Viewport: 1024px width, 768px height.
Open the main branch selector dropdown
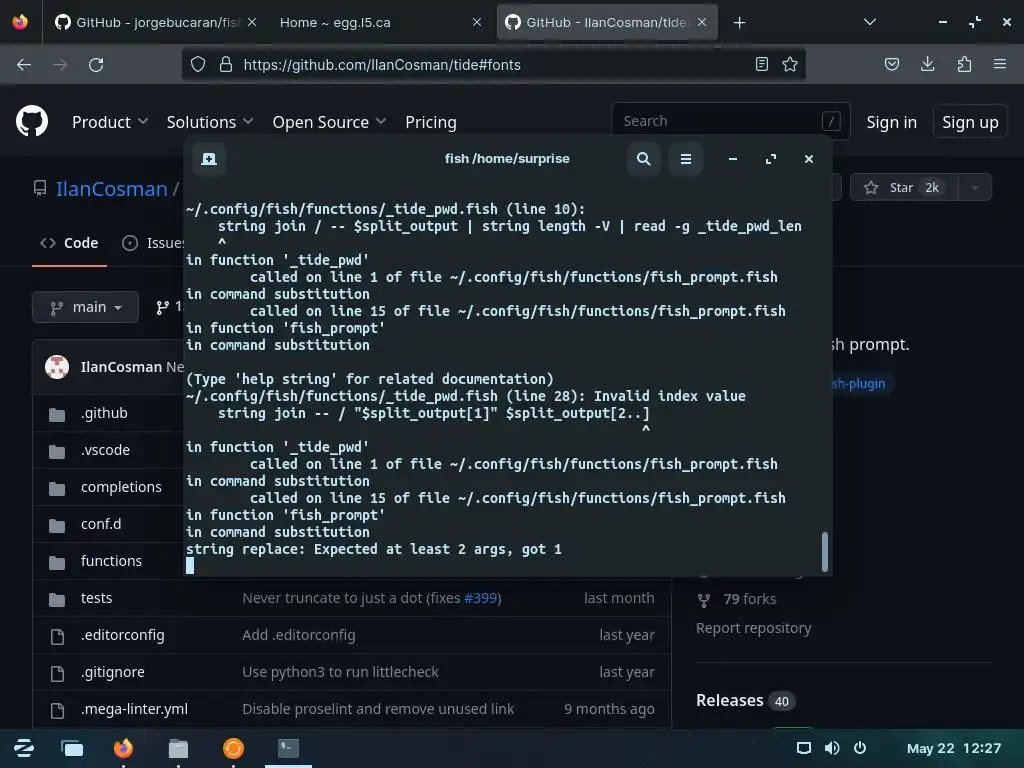click(x=86, y=307)
